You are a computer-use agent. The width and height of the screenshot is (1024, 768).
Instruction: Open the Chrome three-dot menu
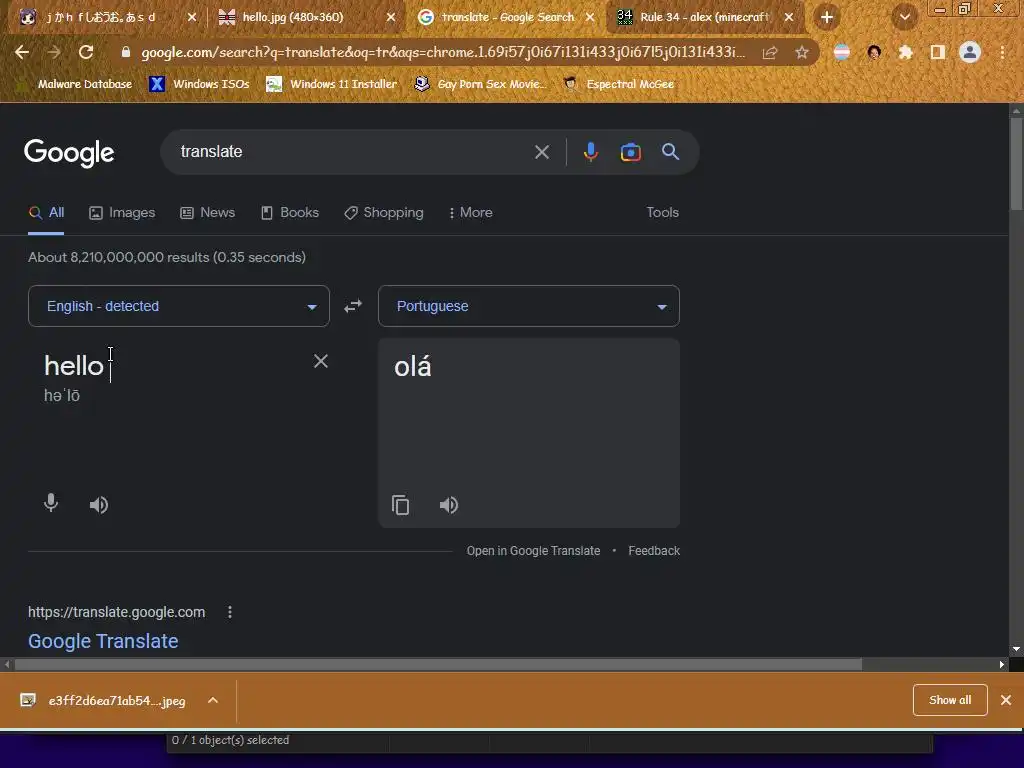coord(1002,52)
